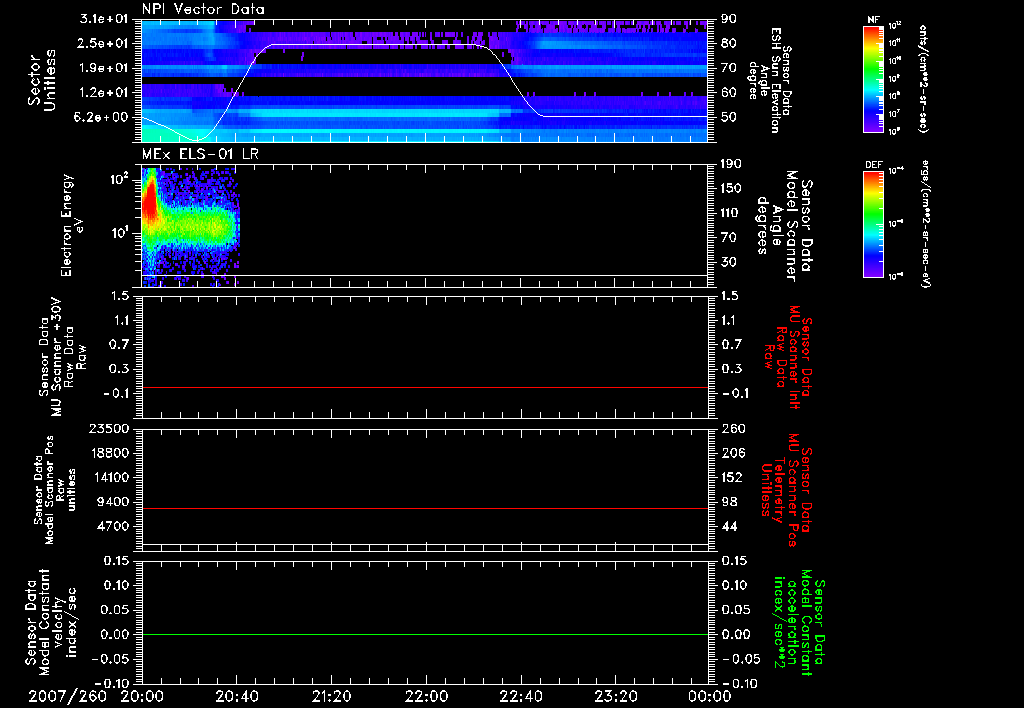Click the red line in the MU Scanner +30V panel
Viewport: 1024px width, 708px height.
[425, 387]
